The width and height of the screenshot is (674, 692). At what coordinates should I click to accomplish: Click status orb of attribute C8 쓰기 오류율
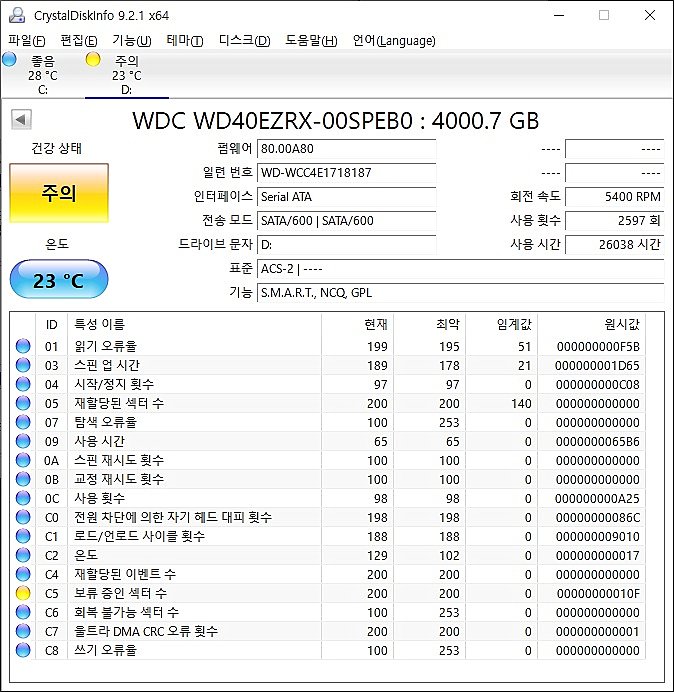[x=23, y=650]
